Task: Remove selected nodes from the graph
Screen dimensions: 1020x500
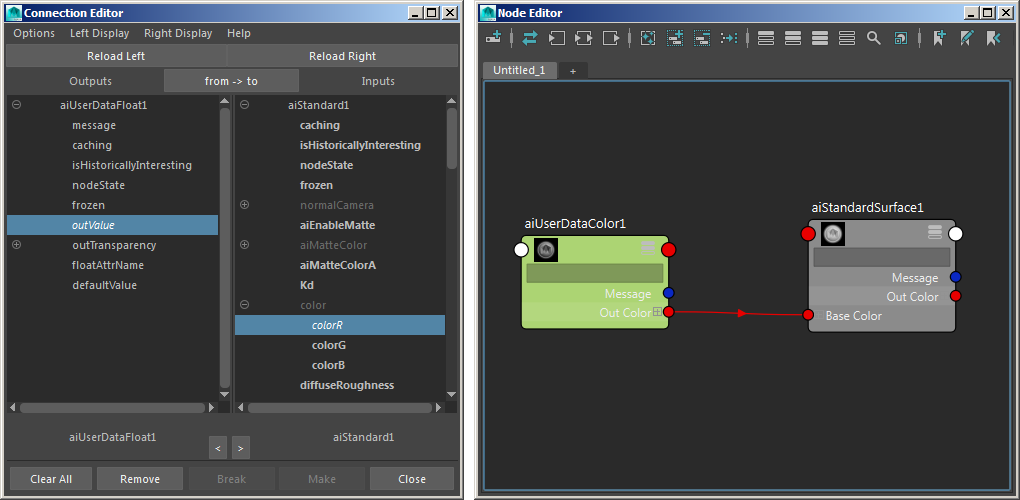Action: click(702, 38)
